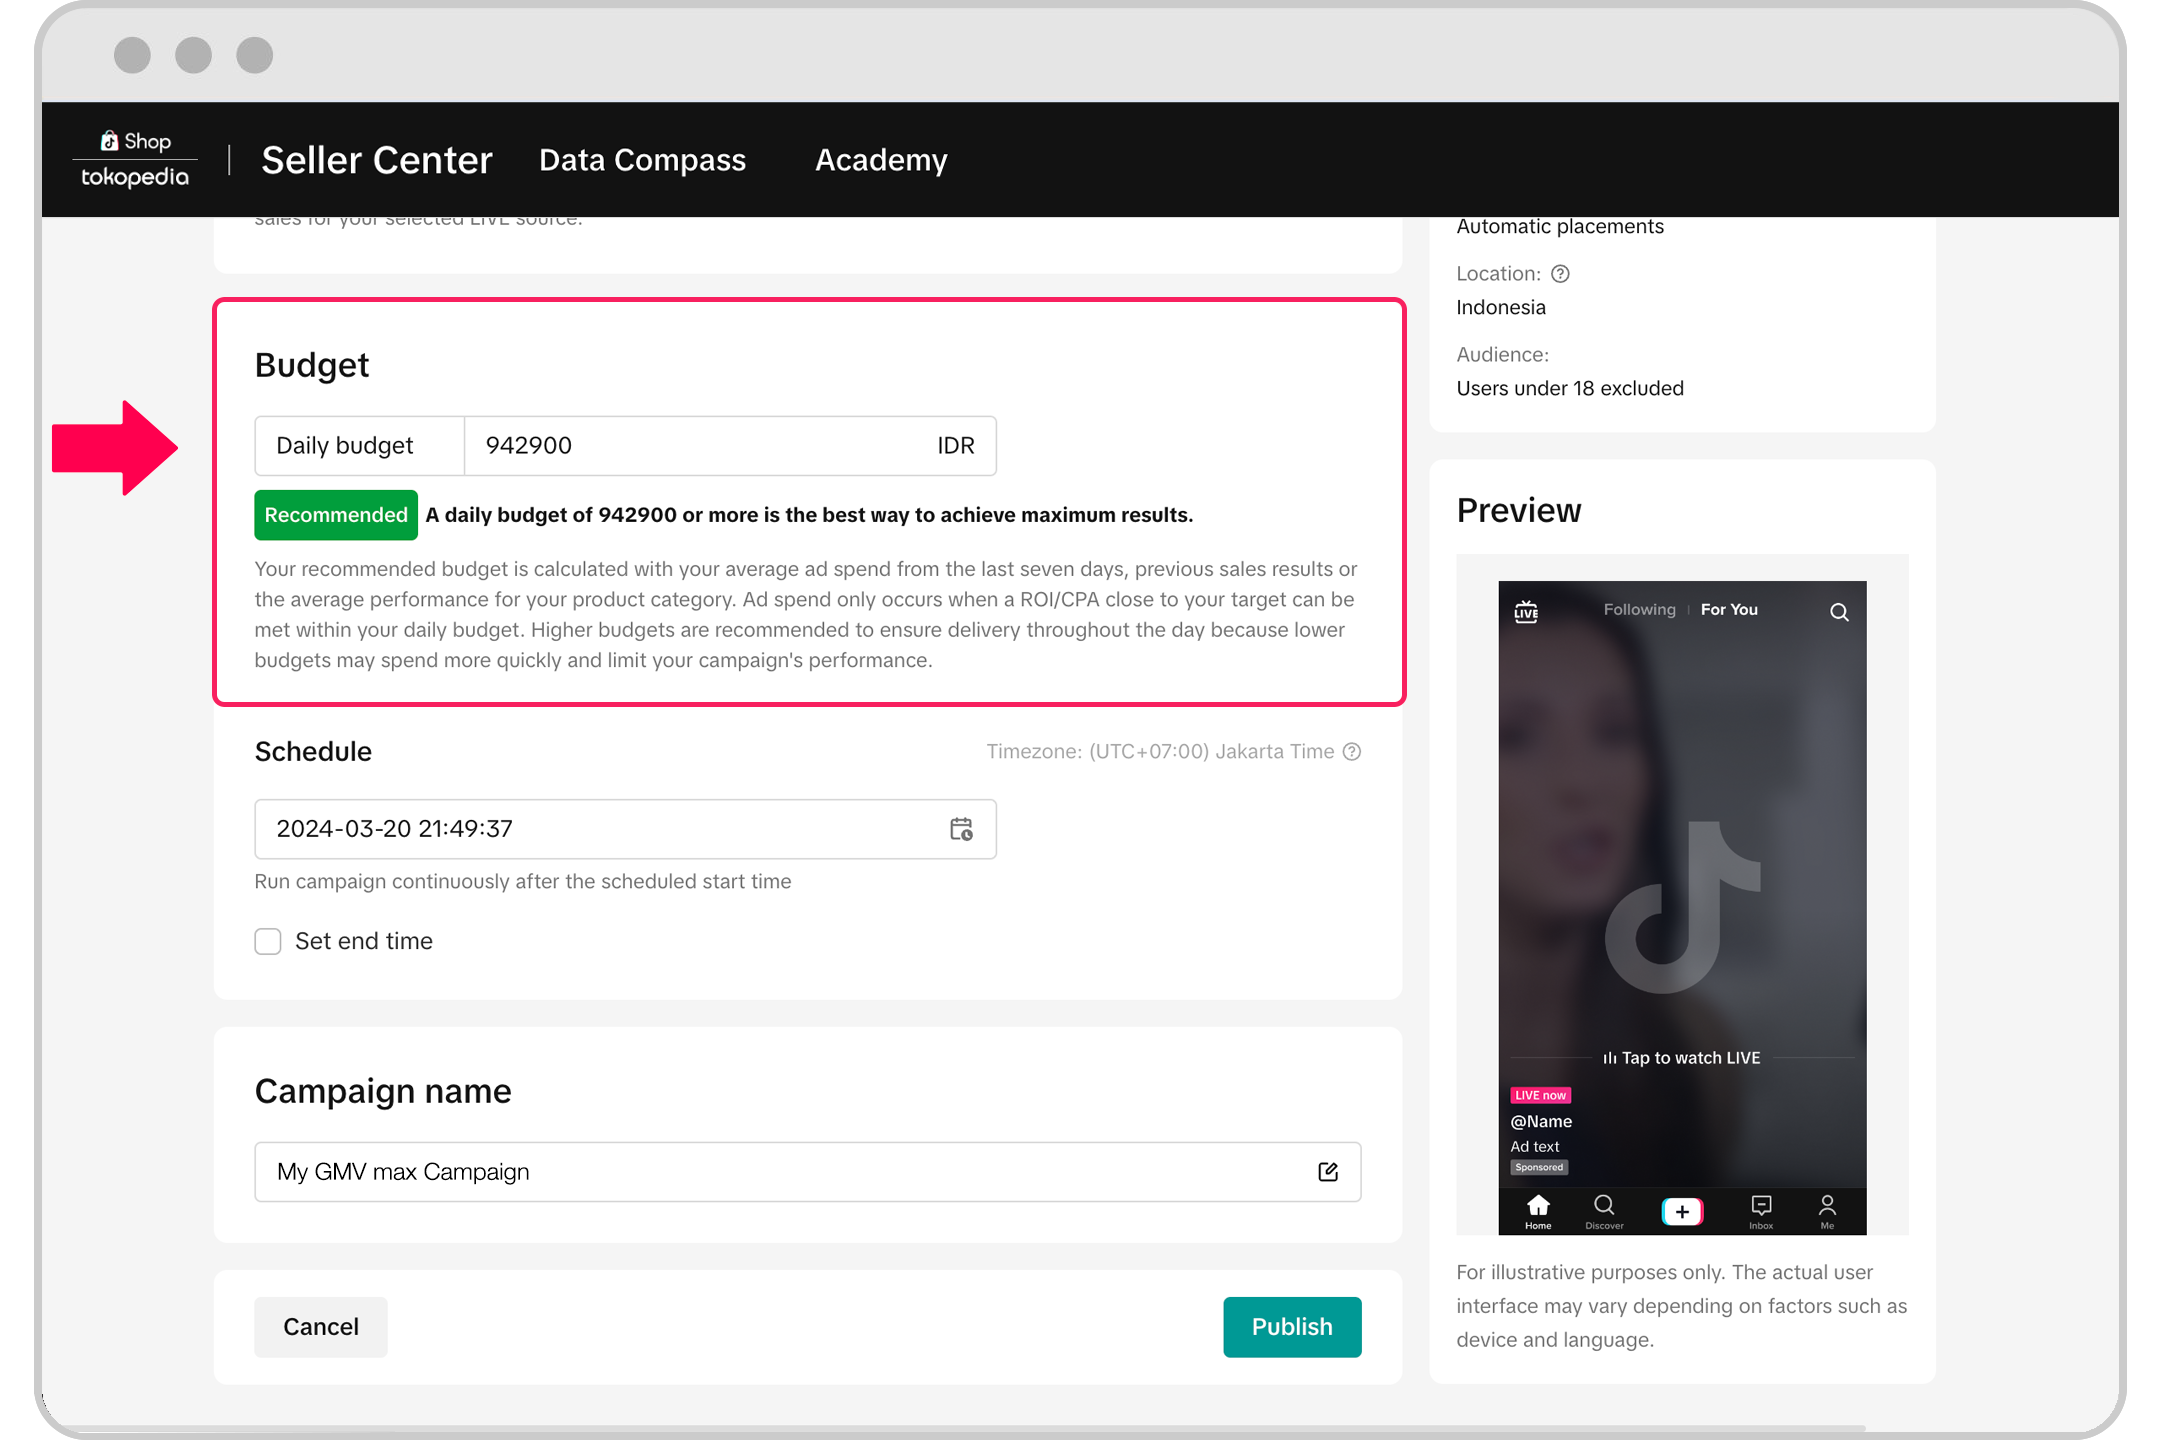
Task: Click the search magnifier in the ad preview
Action: [x=1839, y=613]
